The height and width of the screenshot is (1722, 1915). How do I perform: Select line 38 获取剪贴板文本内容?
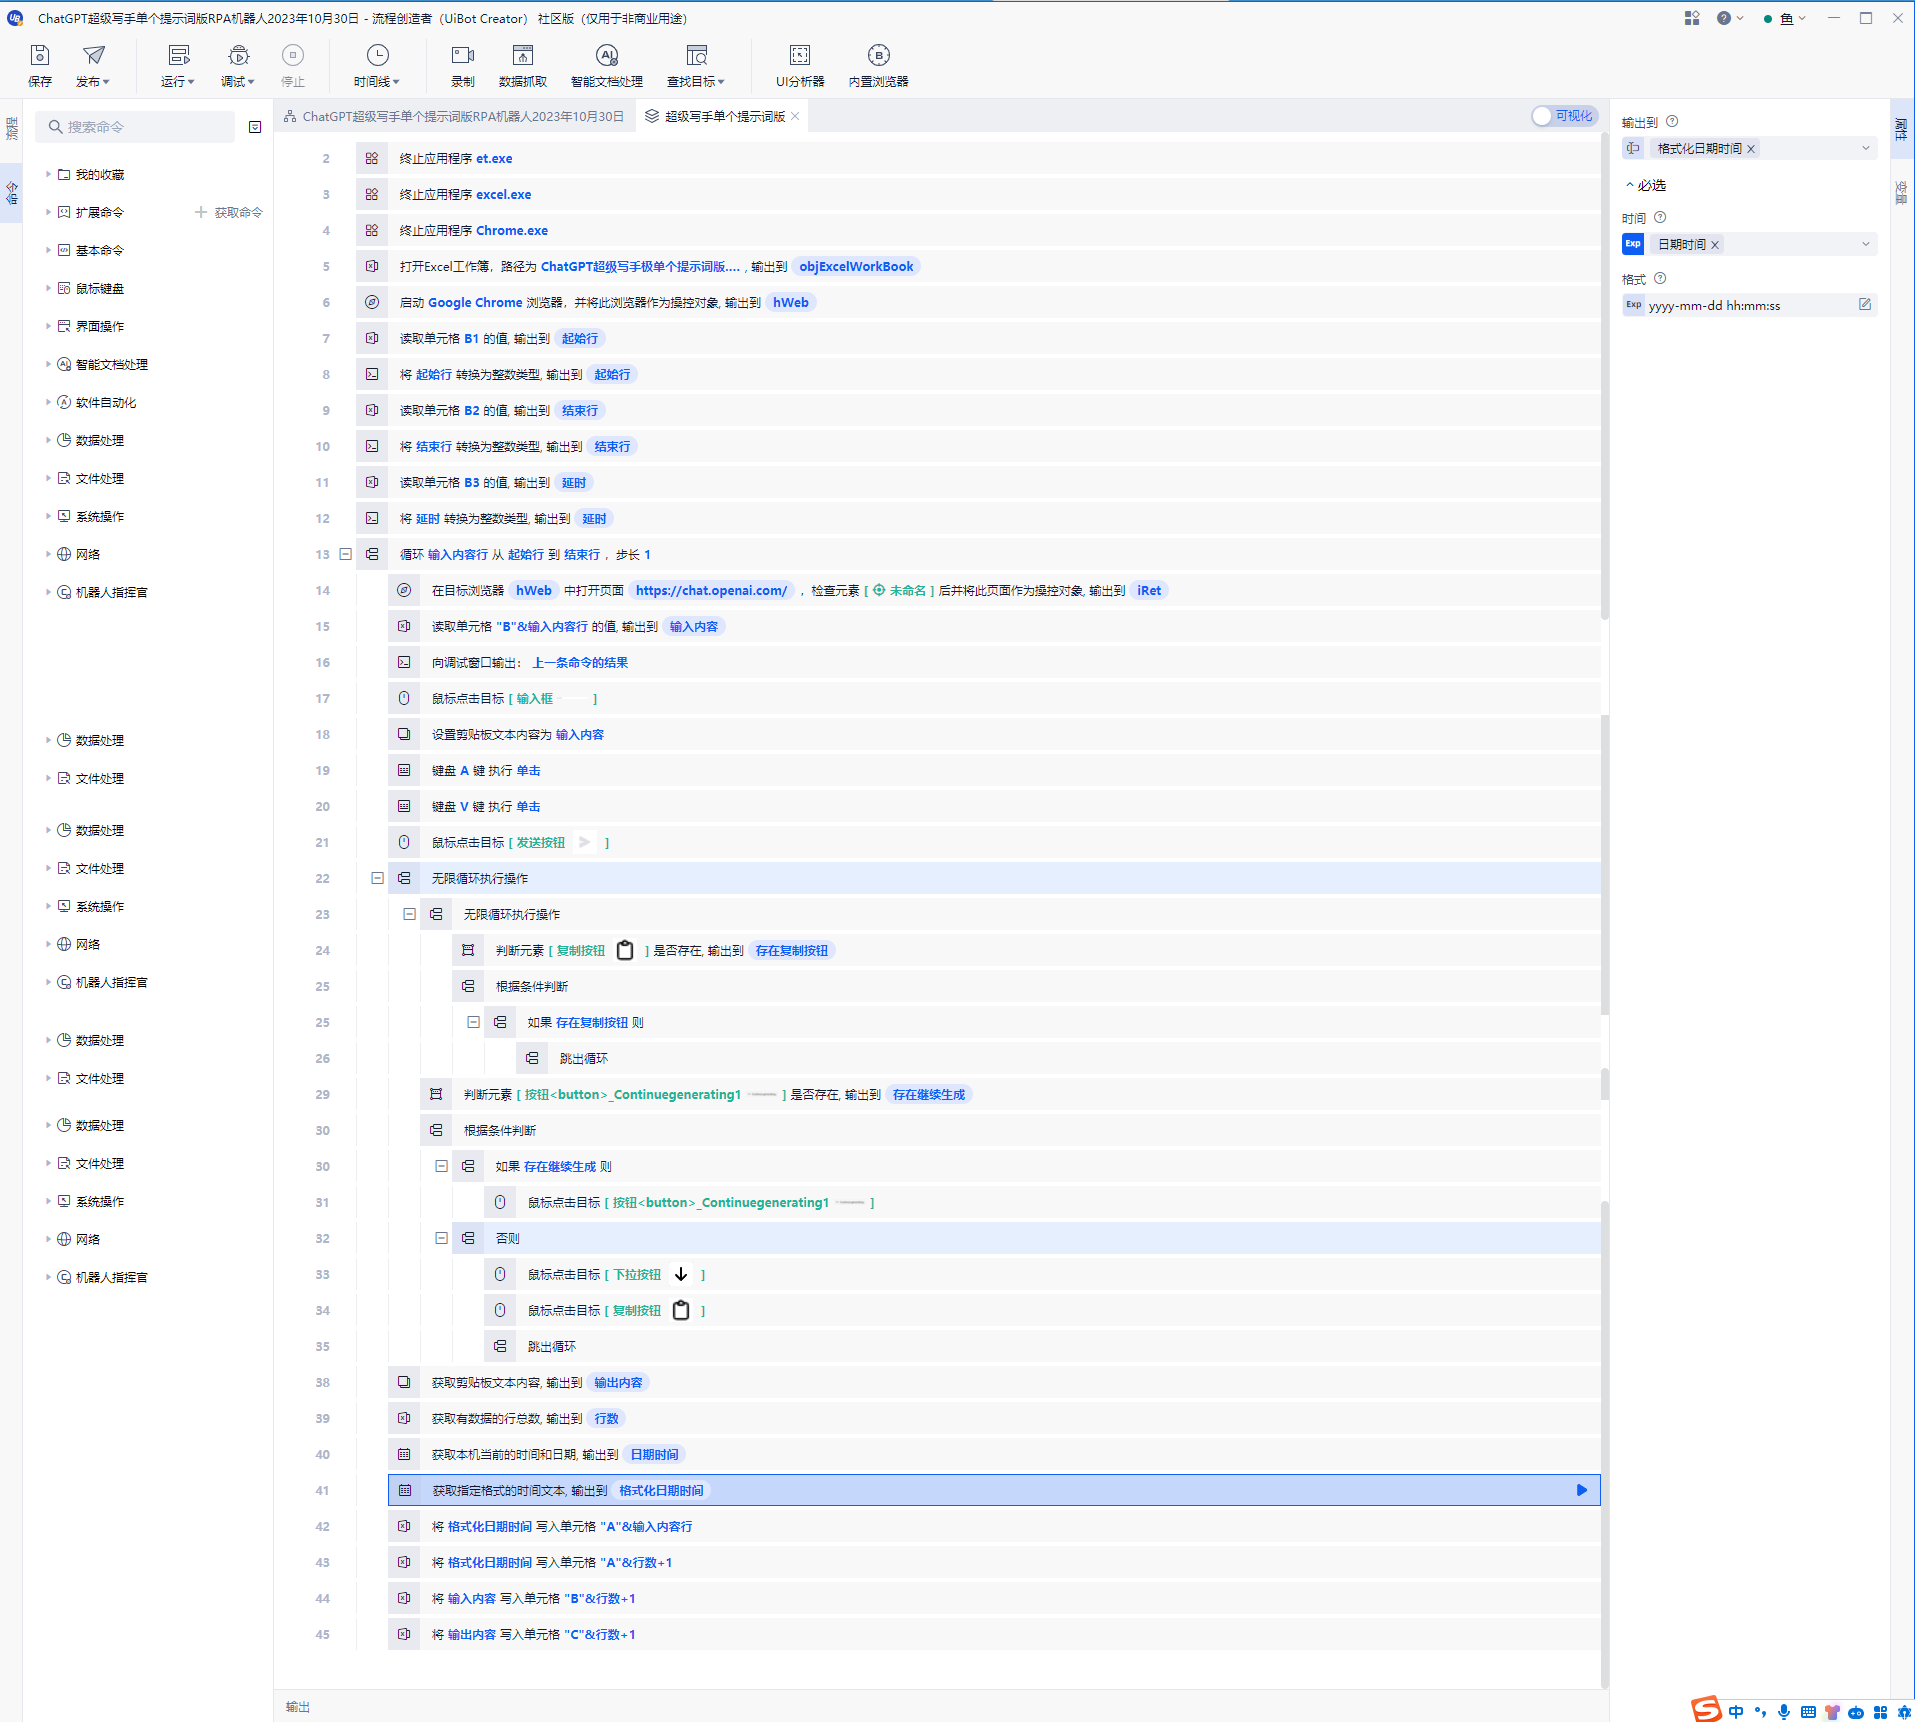pyautogui.click(x=994, y=1382)
